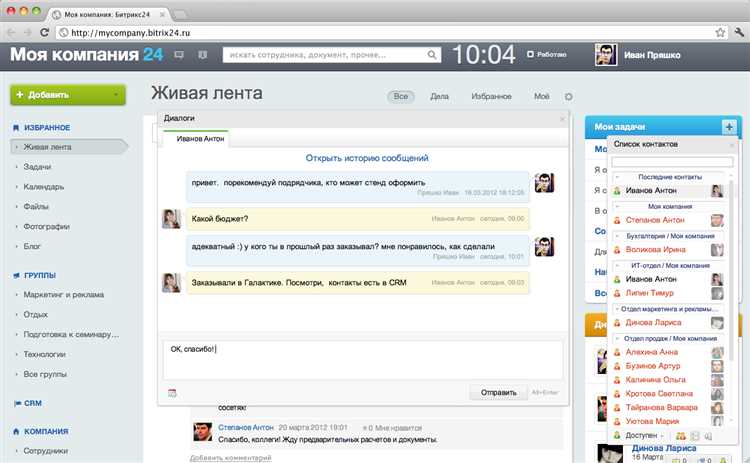The height and width of the screenshot is (463, 750).
Task: Toggle the Работаю working-day status
Action: click(x=547, y=55)
